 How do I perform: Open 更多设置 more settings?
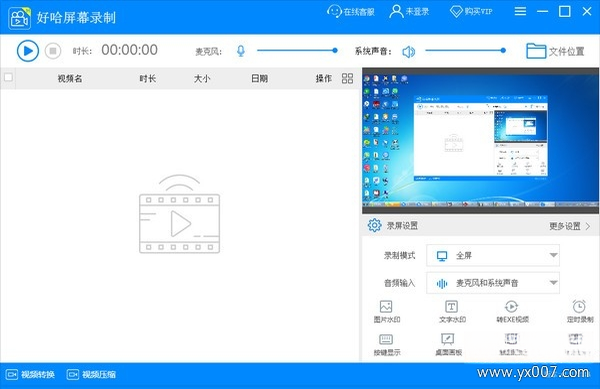[570, 226]
